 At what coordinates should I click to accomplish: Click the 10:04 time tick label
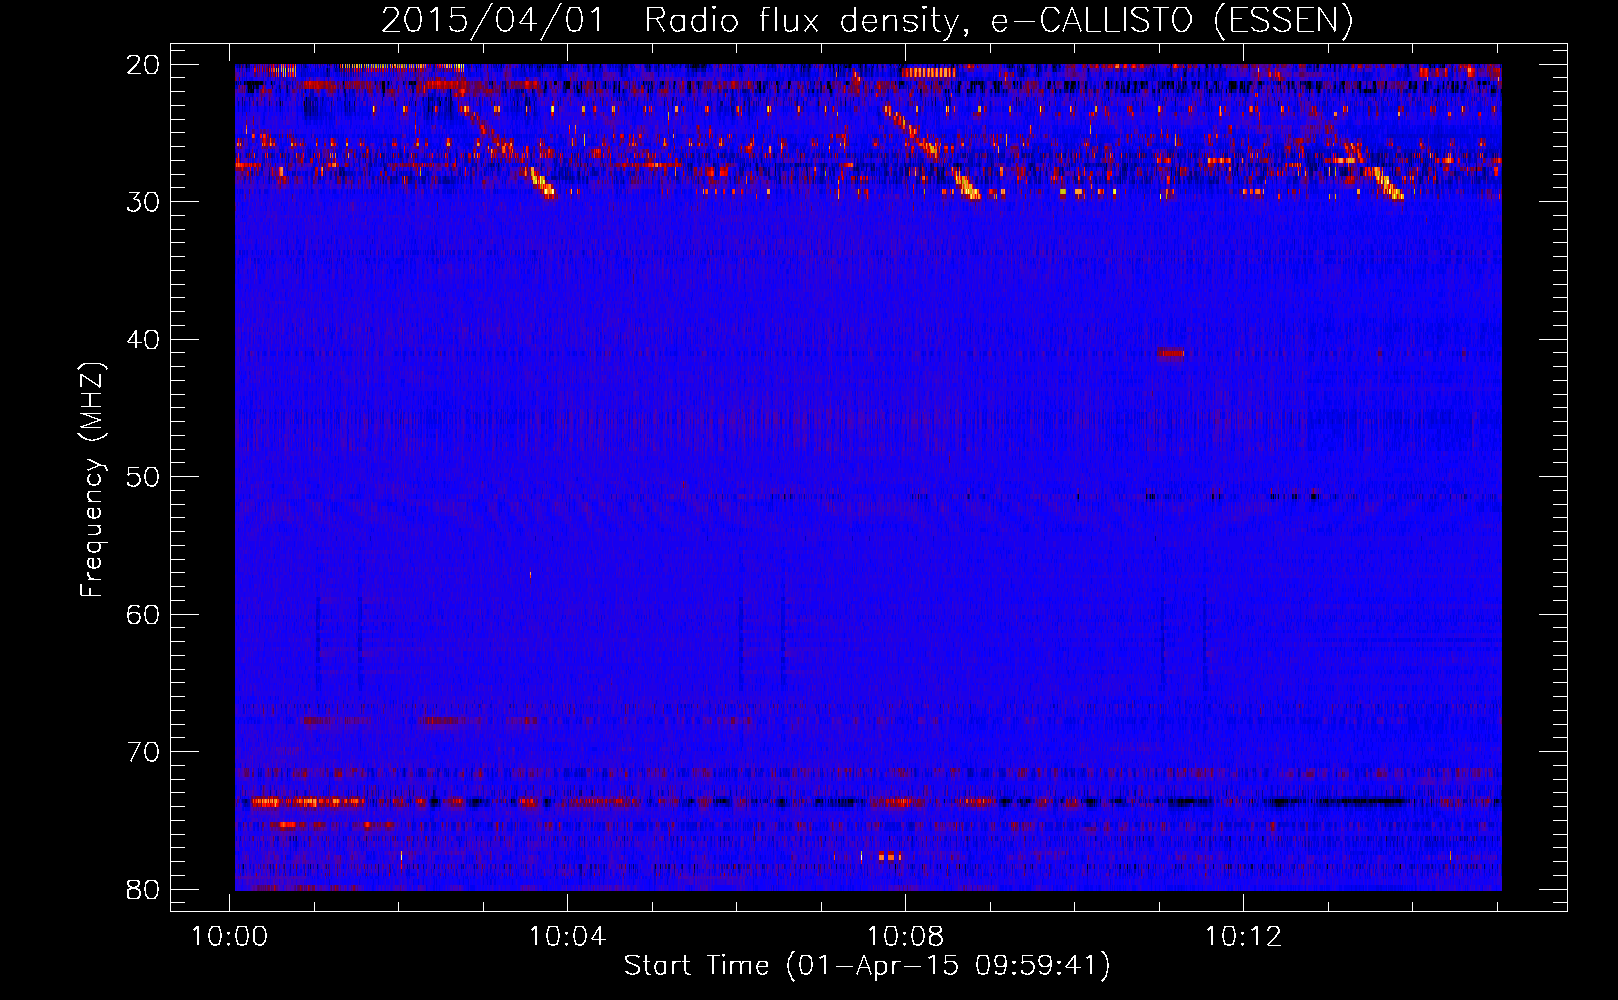coord(568,937)
